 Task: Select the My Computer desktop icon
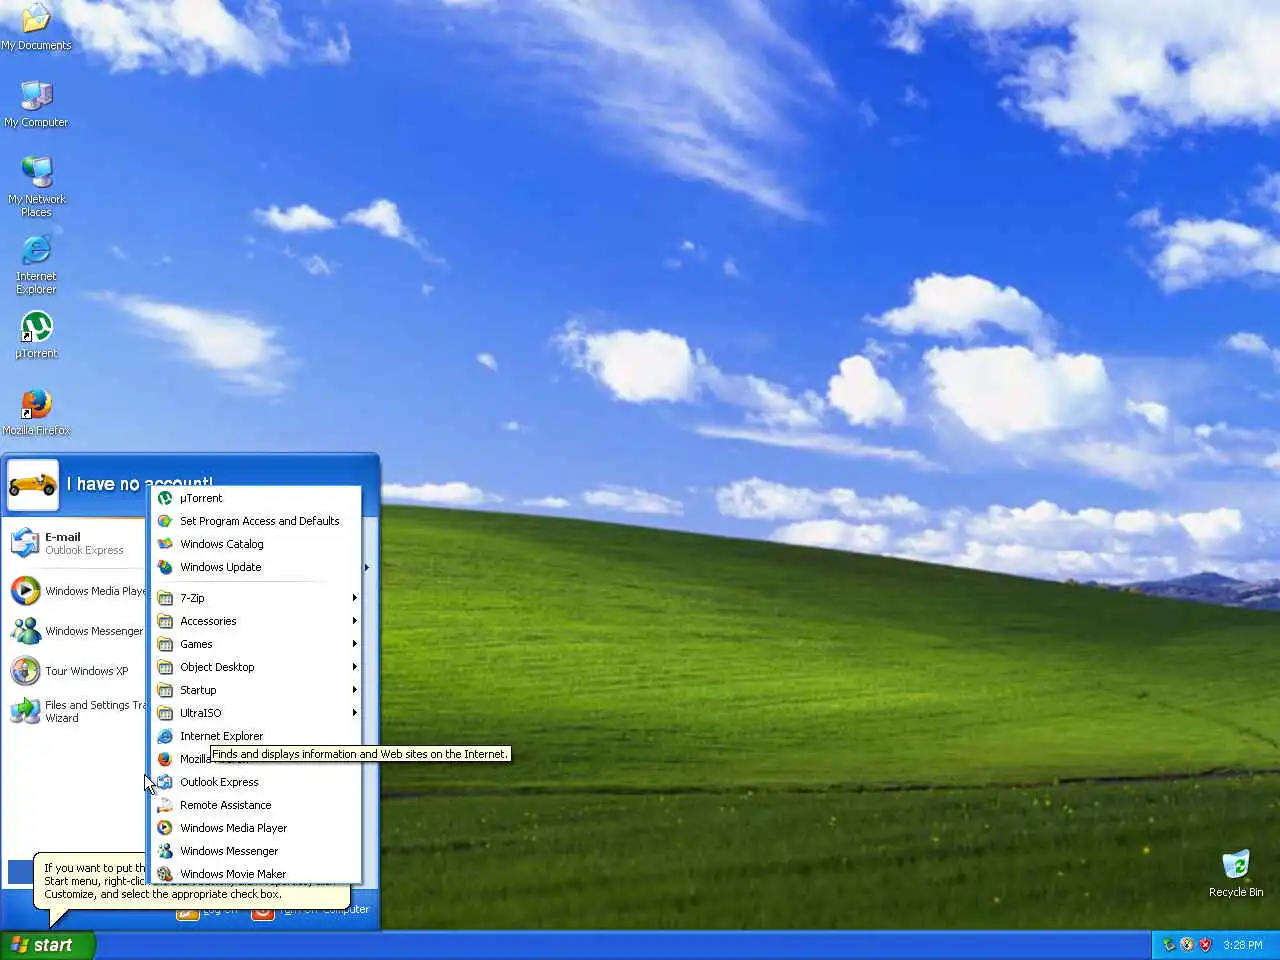point(36,104)
